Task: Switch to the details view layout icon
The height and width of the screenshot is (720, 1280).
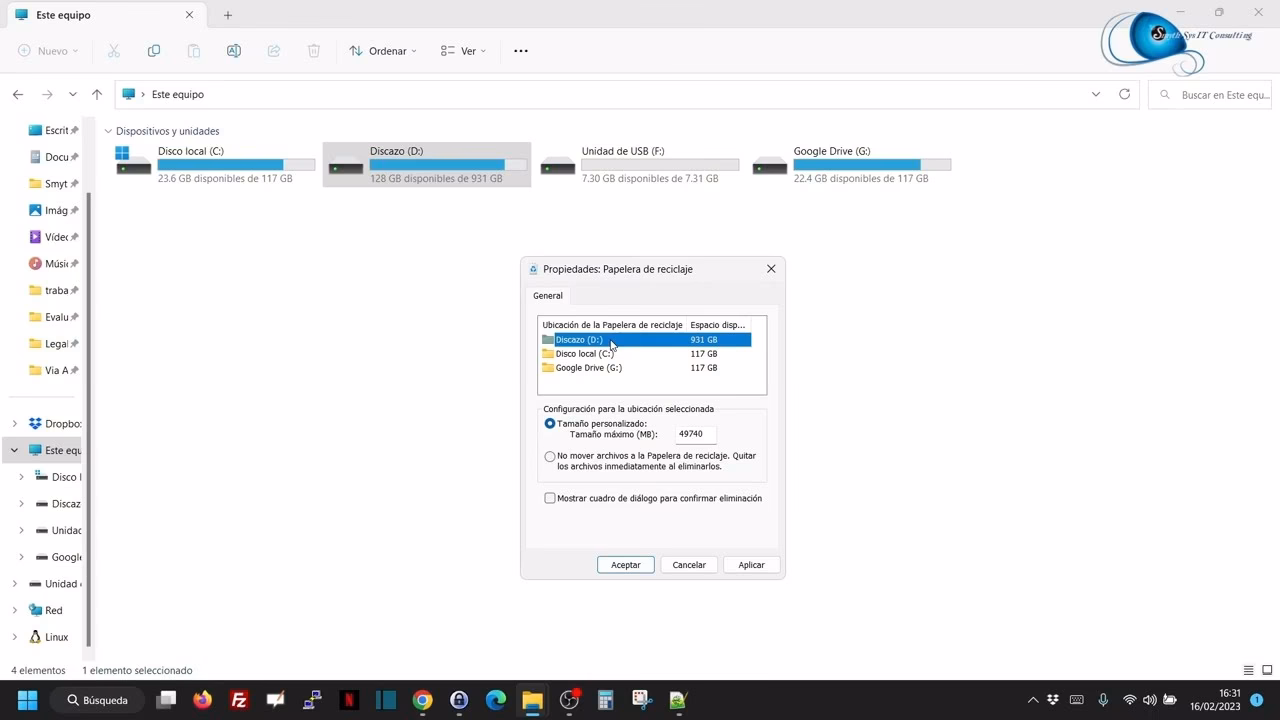Action: pyautogui.click(x=1248, y=670)
